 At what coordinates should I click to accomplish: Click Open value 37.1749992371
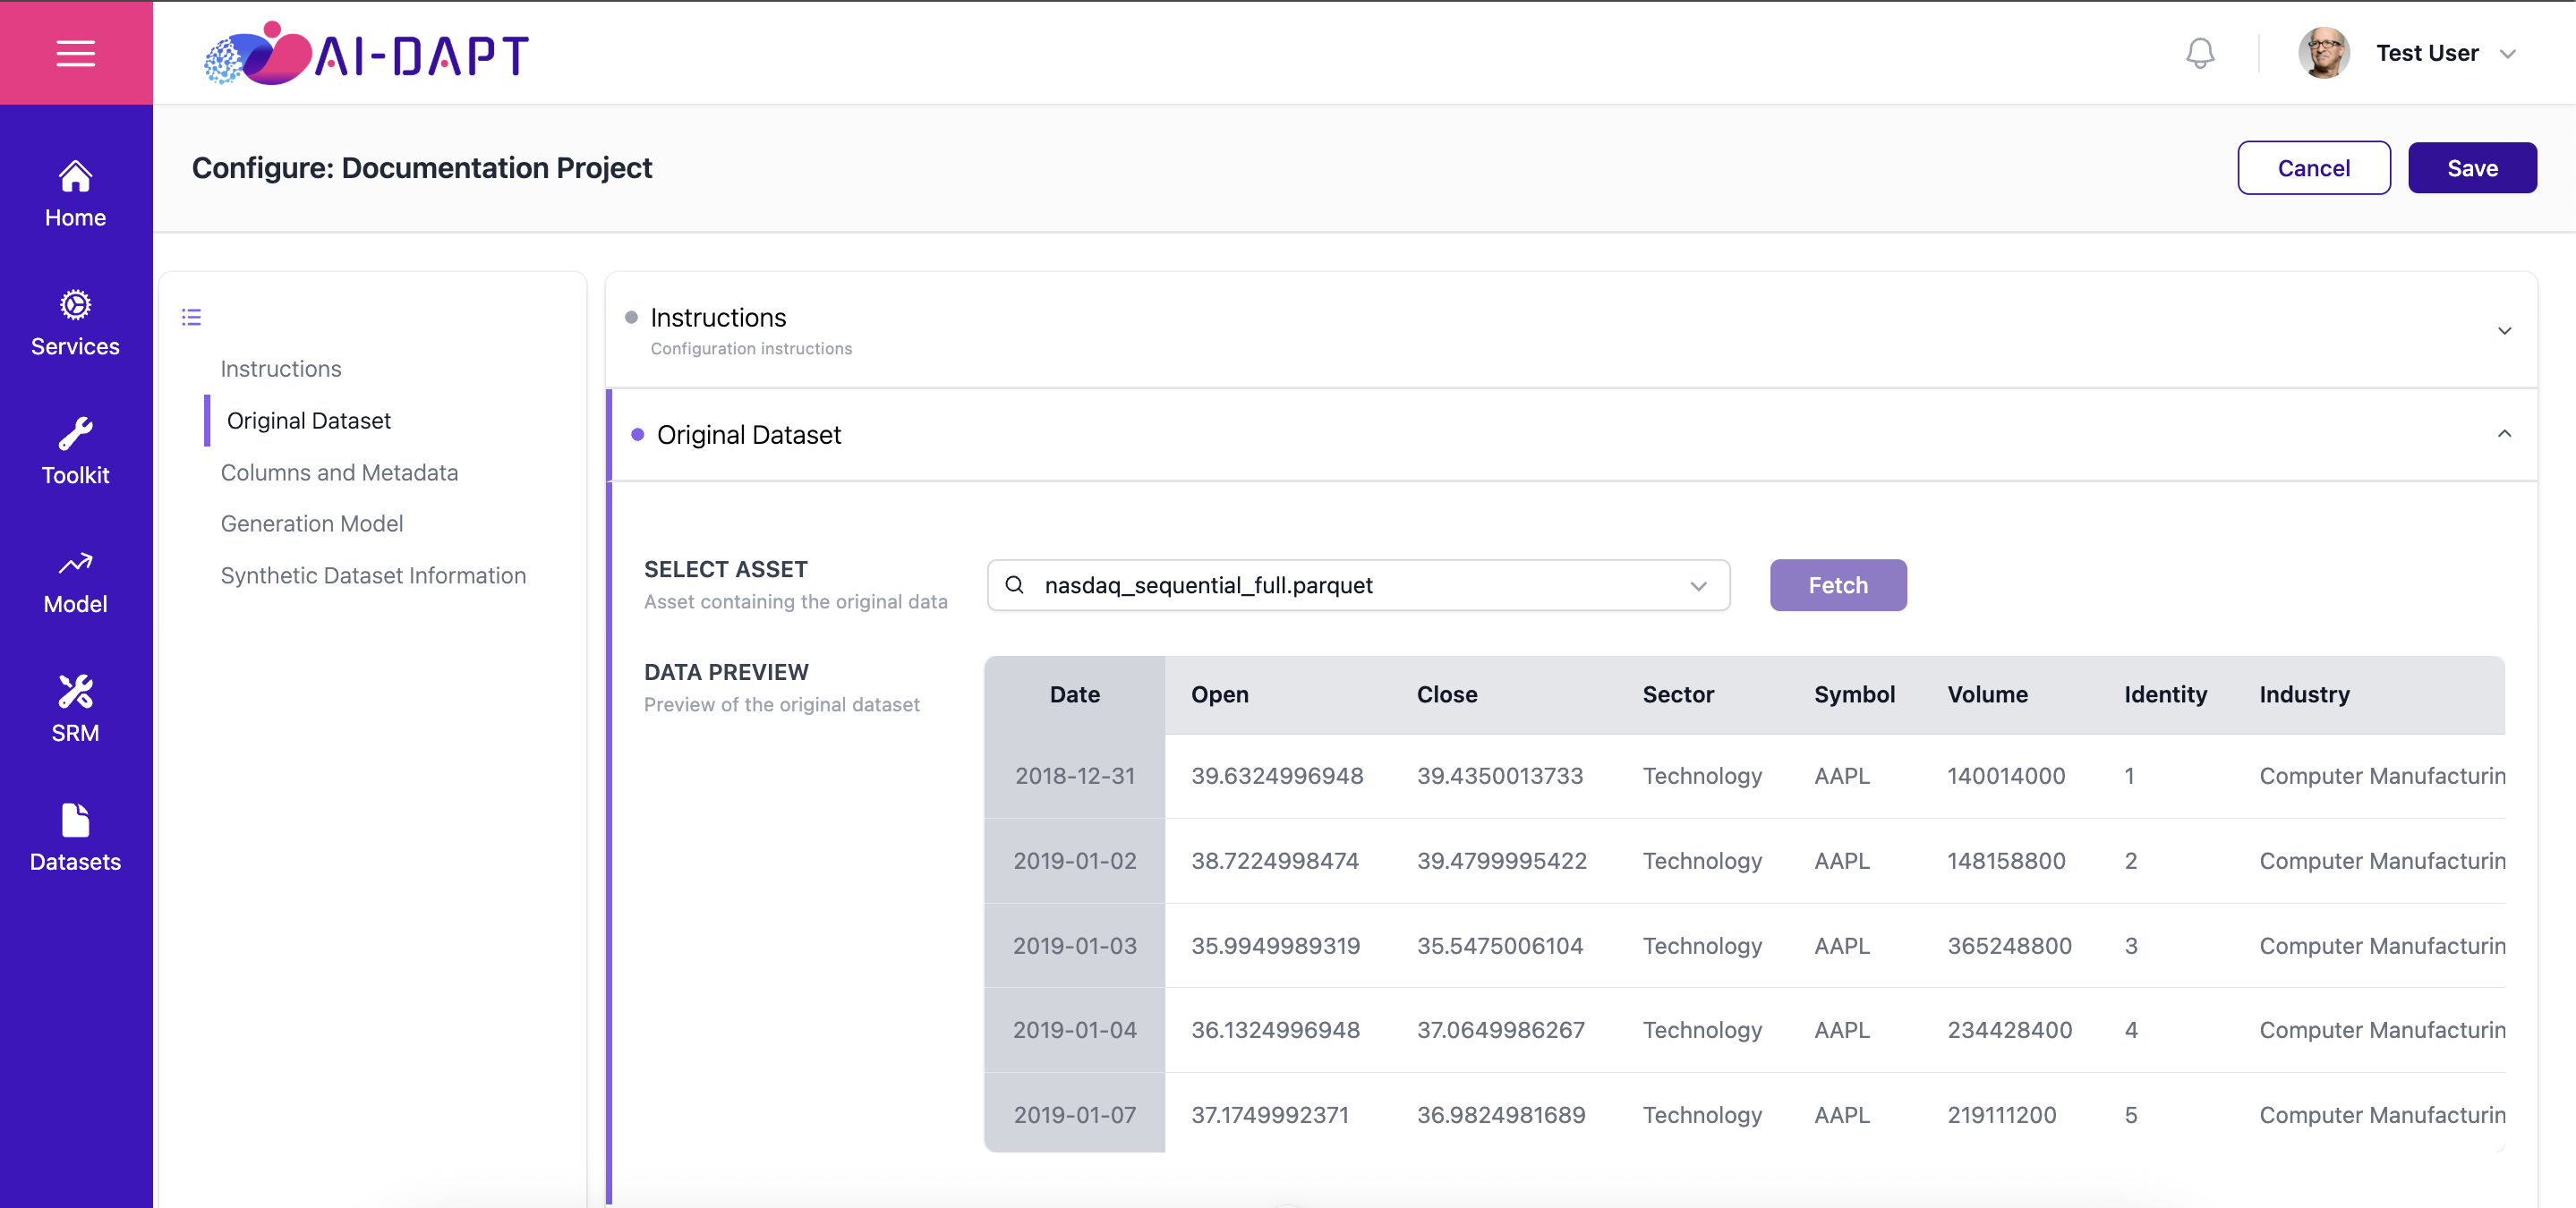coord(1269,1115)
